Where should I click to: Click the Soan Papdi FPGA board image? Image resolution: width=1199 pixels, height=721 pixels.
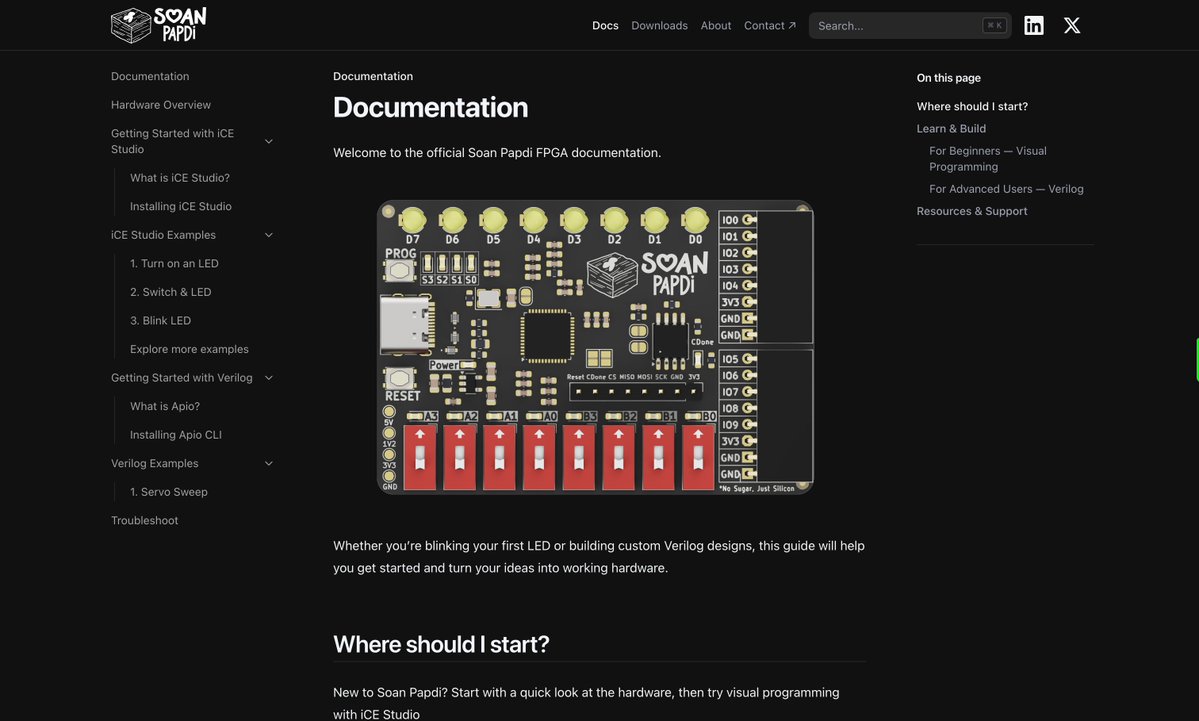pyautogui.click(x=595, y=347)
